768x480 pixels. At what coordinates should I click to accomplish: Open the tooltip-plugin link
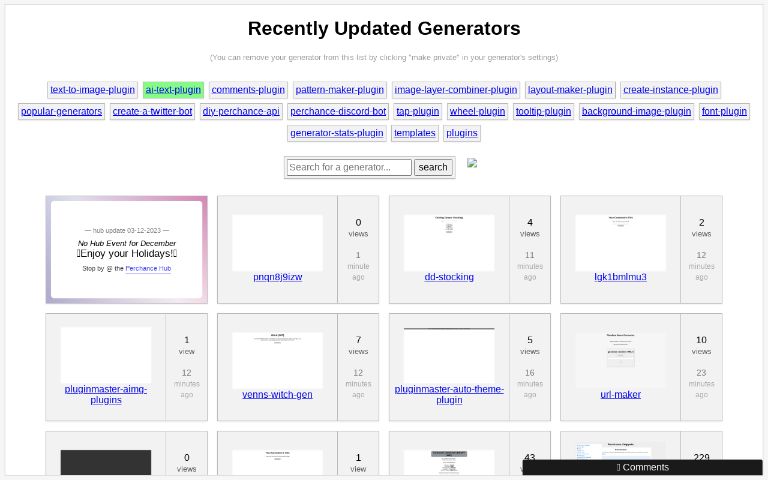tap(543, 111)
